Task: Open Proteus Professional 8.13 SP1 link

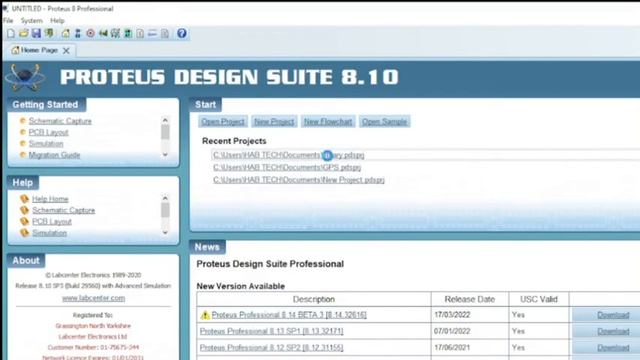Action: coord(271,331)
